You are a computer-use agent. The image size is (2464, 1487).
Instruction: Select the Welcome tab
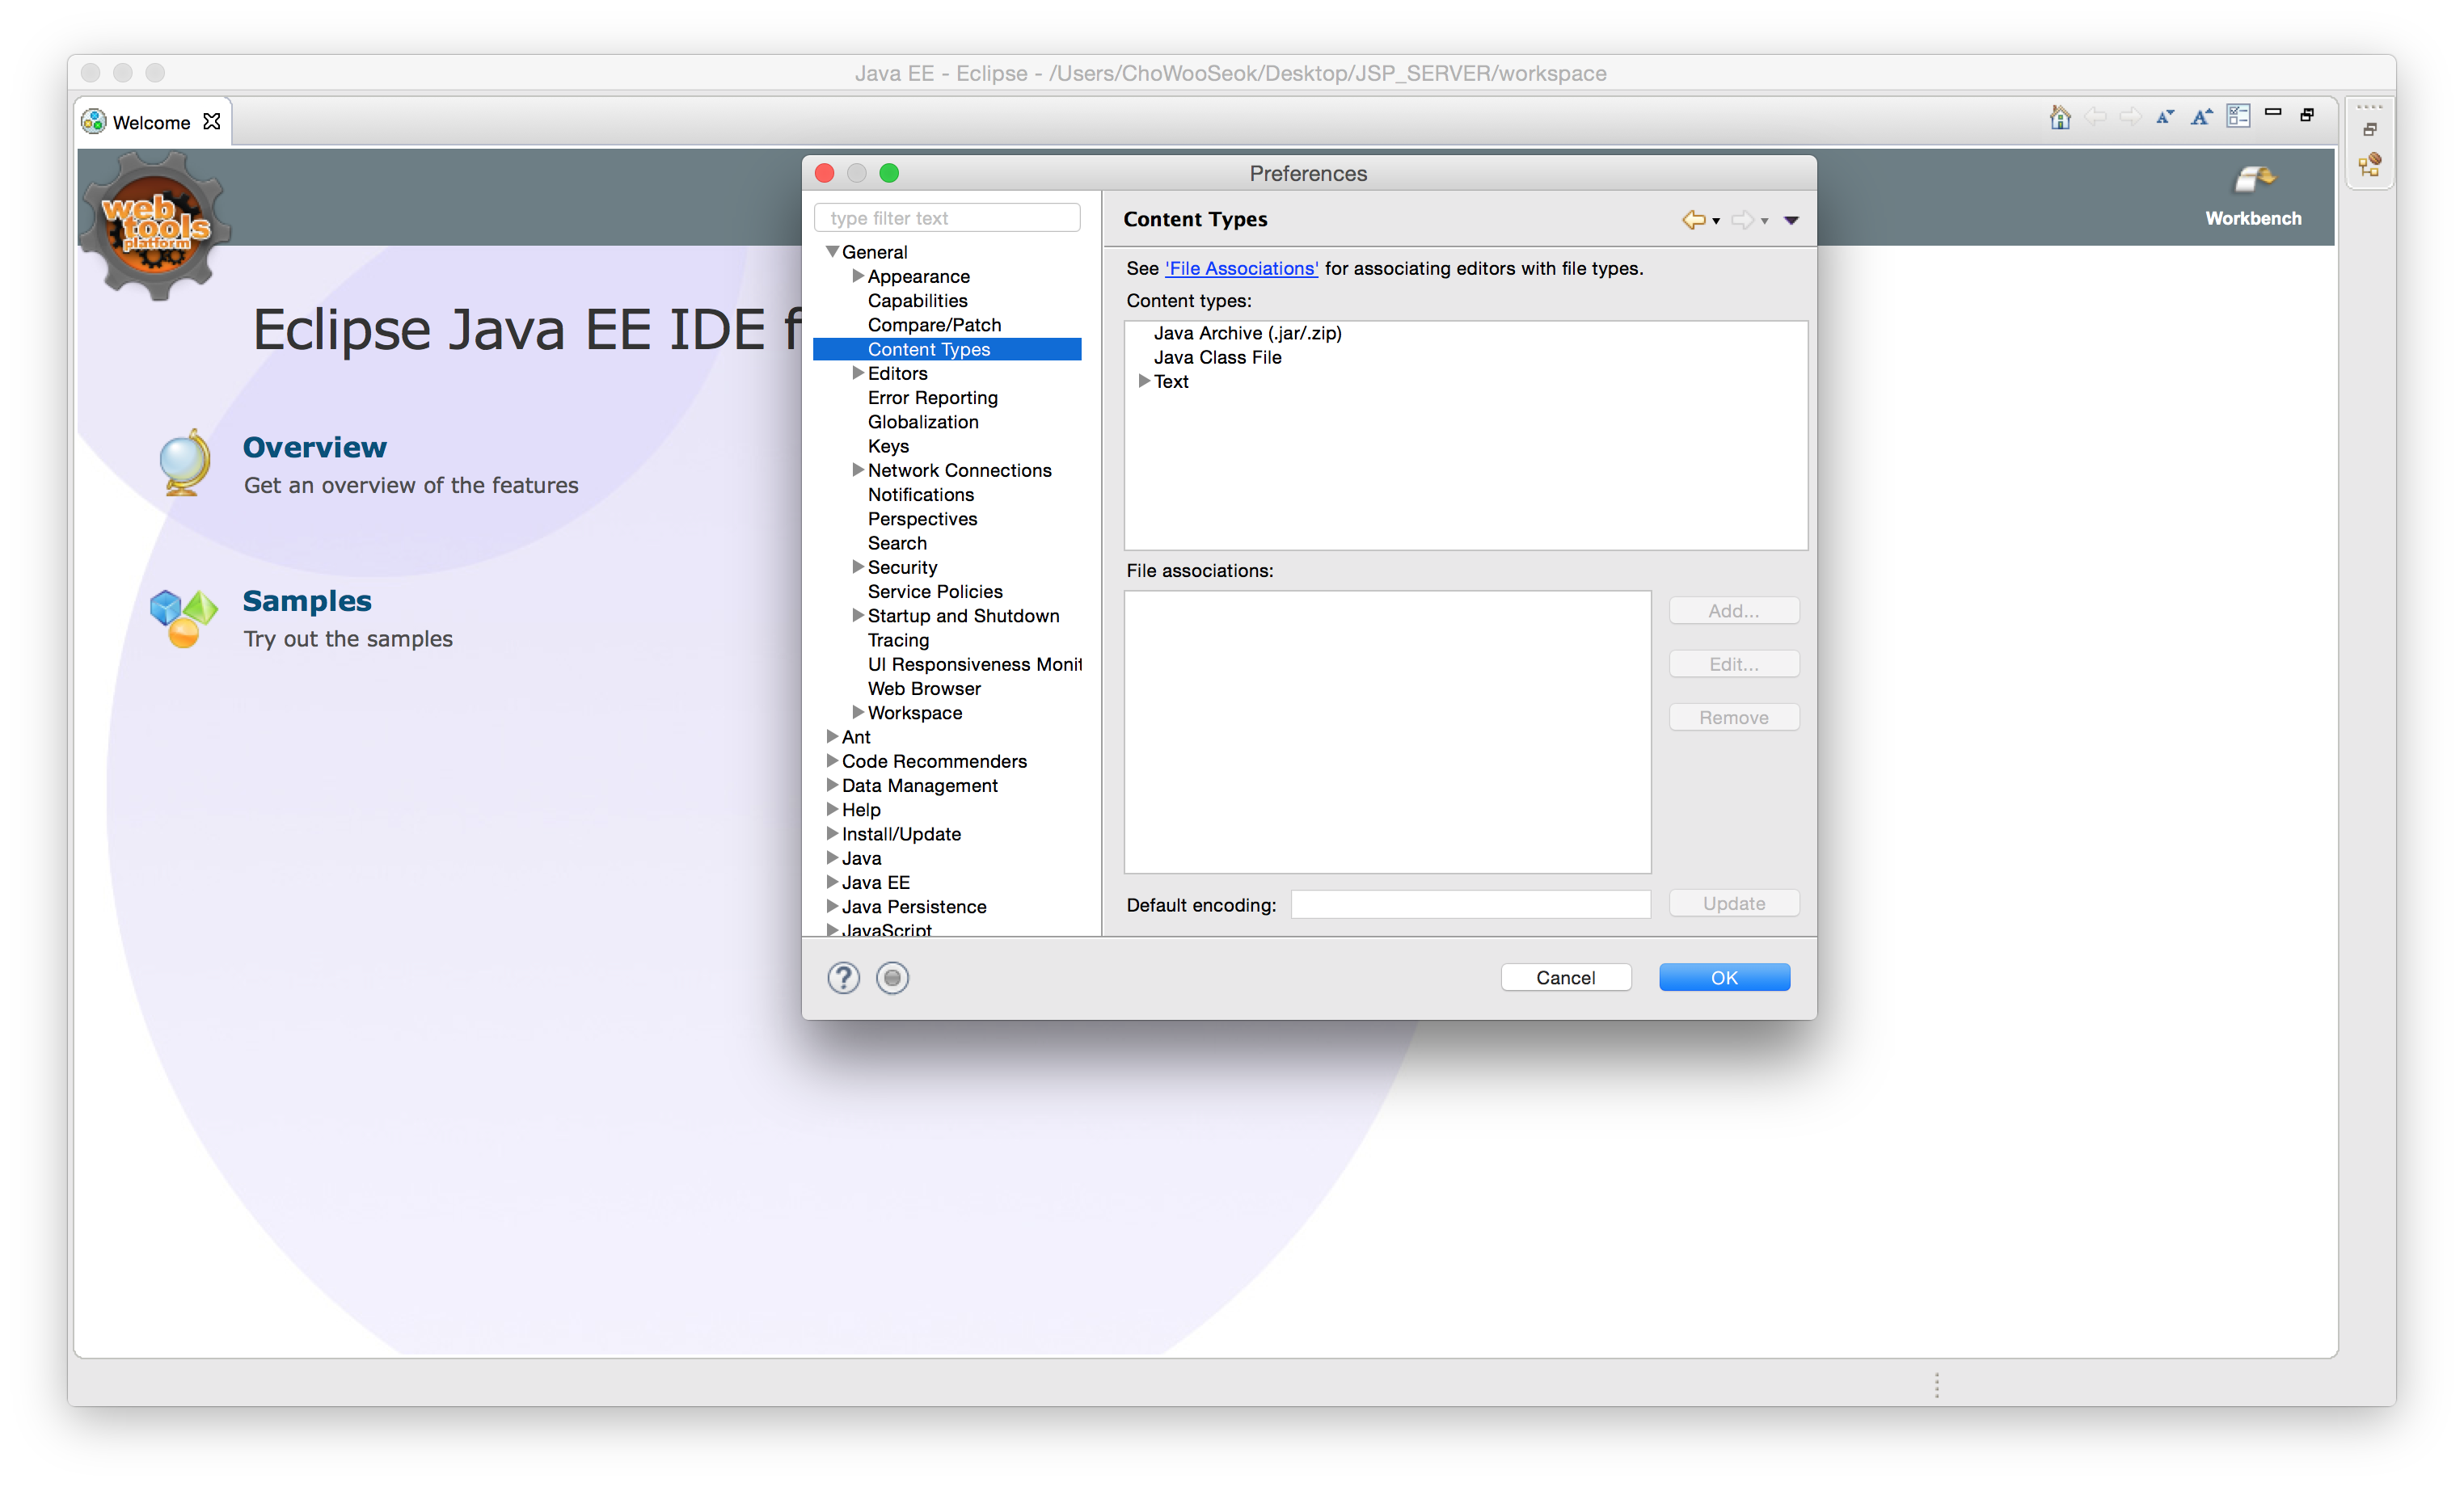pyautogui.click(x=151, y=122)
